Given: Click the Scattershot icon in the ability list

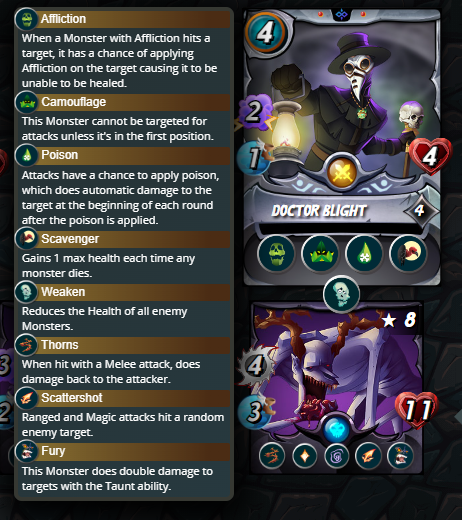Looking at the screenshot, I should coord(27,398).
